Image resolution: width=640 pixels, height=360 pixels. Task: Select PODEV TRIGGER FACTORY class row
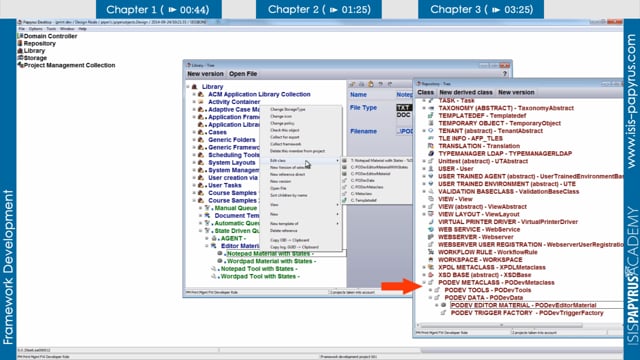click(527, 313)
